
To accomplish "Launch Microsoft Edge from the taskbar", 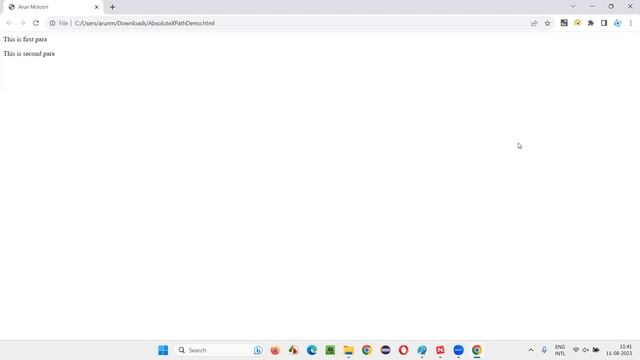I will (x=312, y=350).
